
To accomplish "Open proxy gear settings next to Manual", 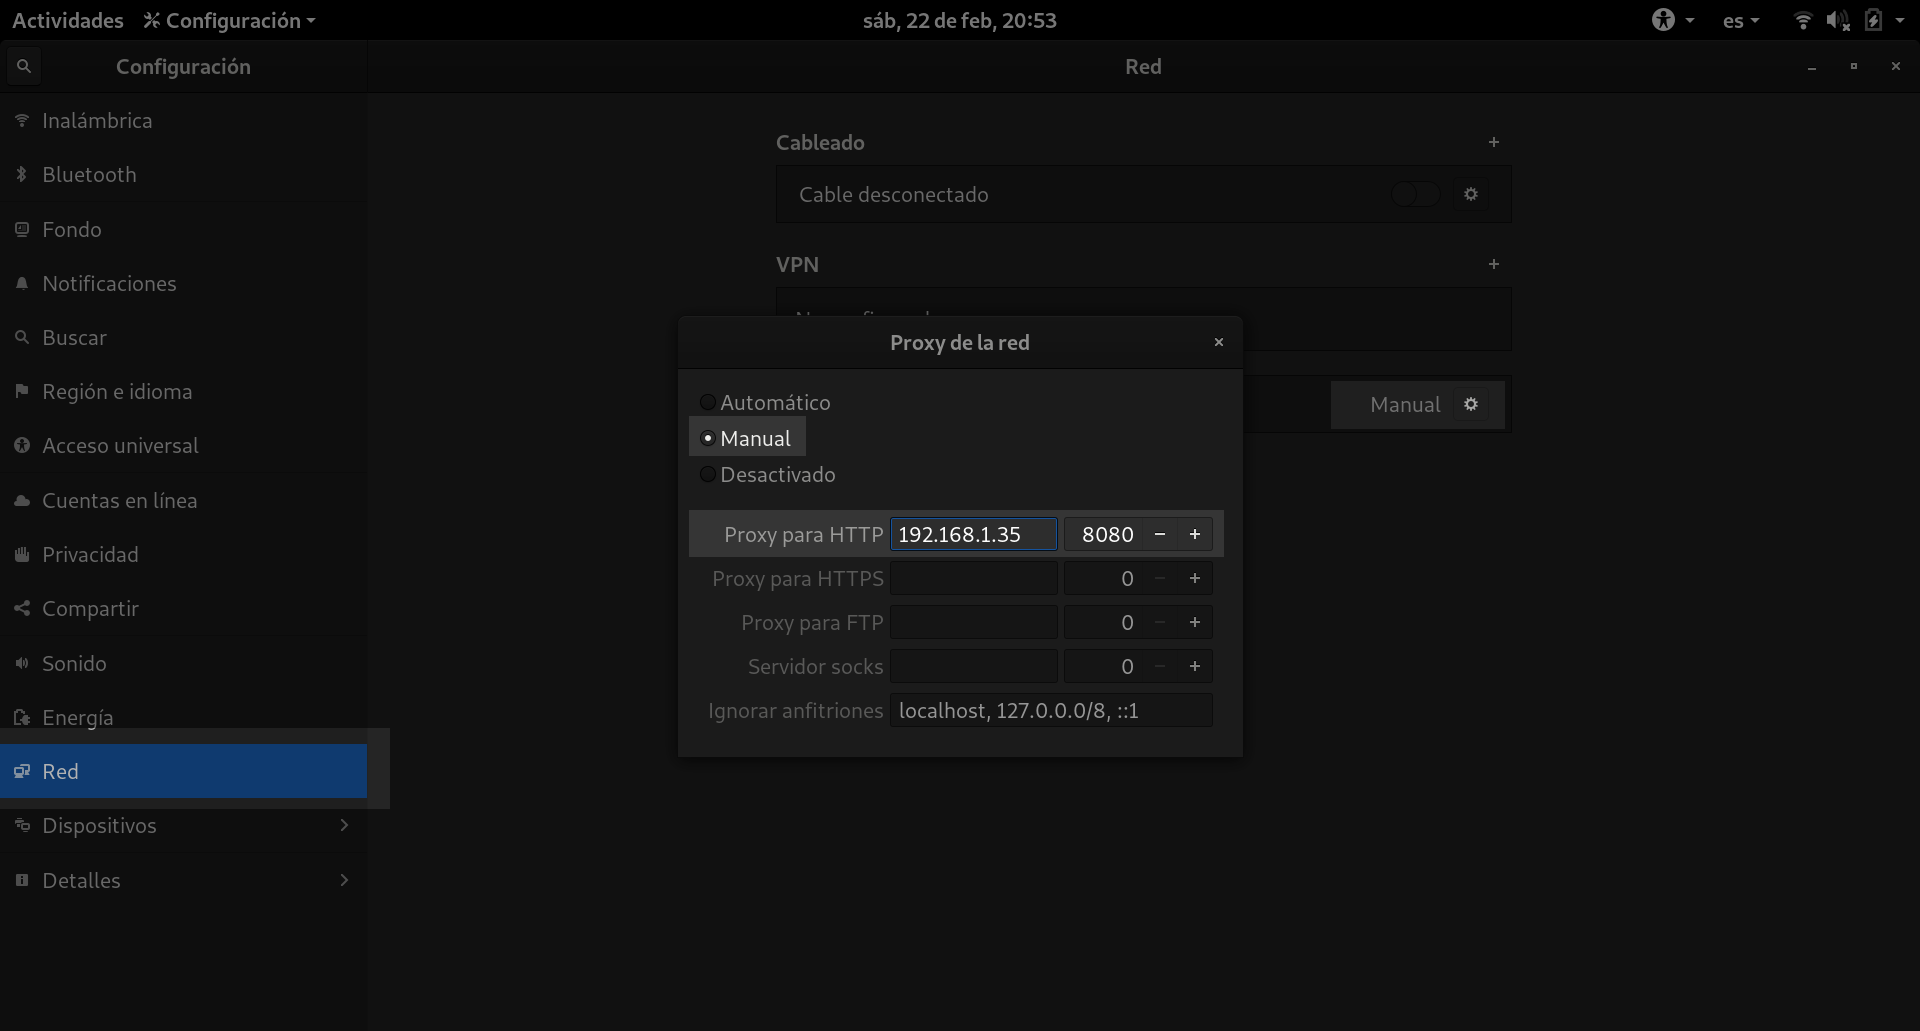I will coord(1471,404).
